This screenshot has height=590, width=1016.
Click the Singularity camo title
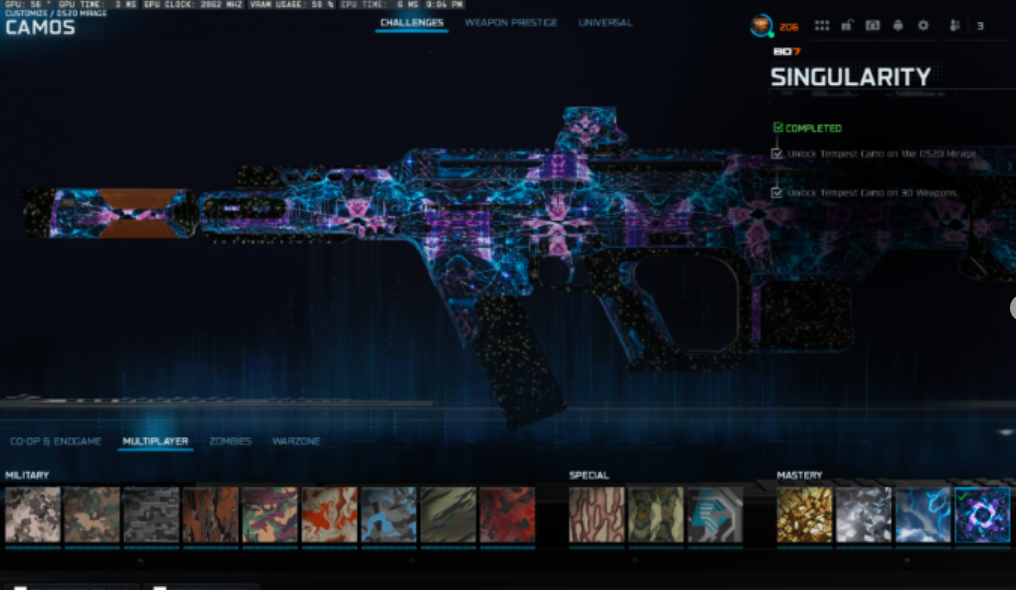click(850, 77)
